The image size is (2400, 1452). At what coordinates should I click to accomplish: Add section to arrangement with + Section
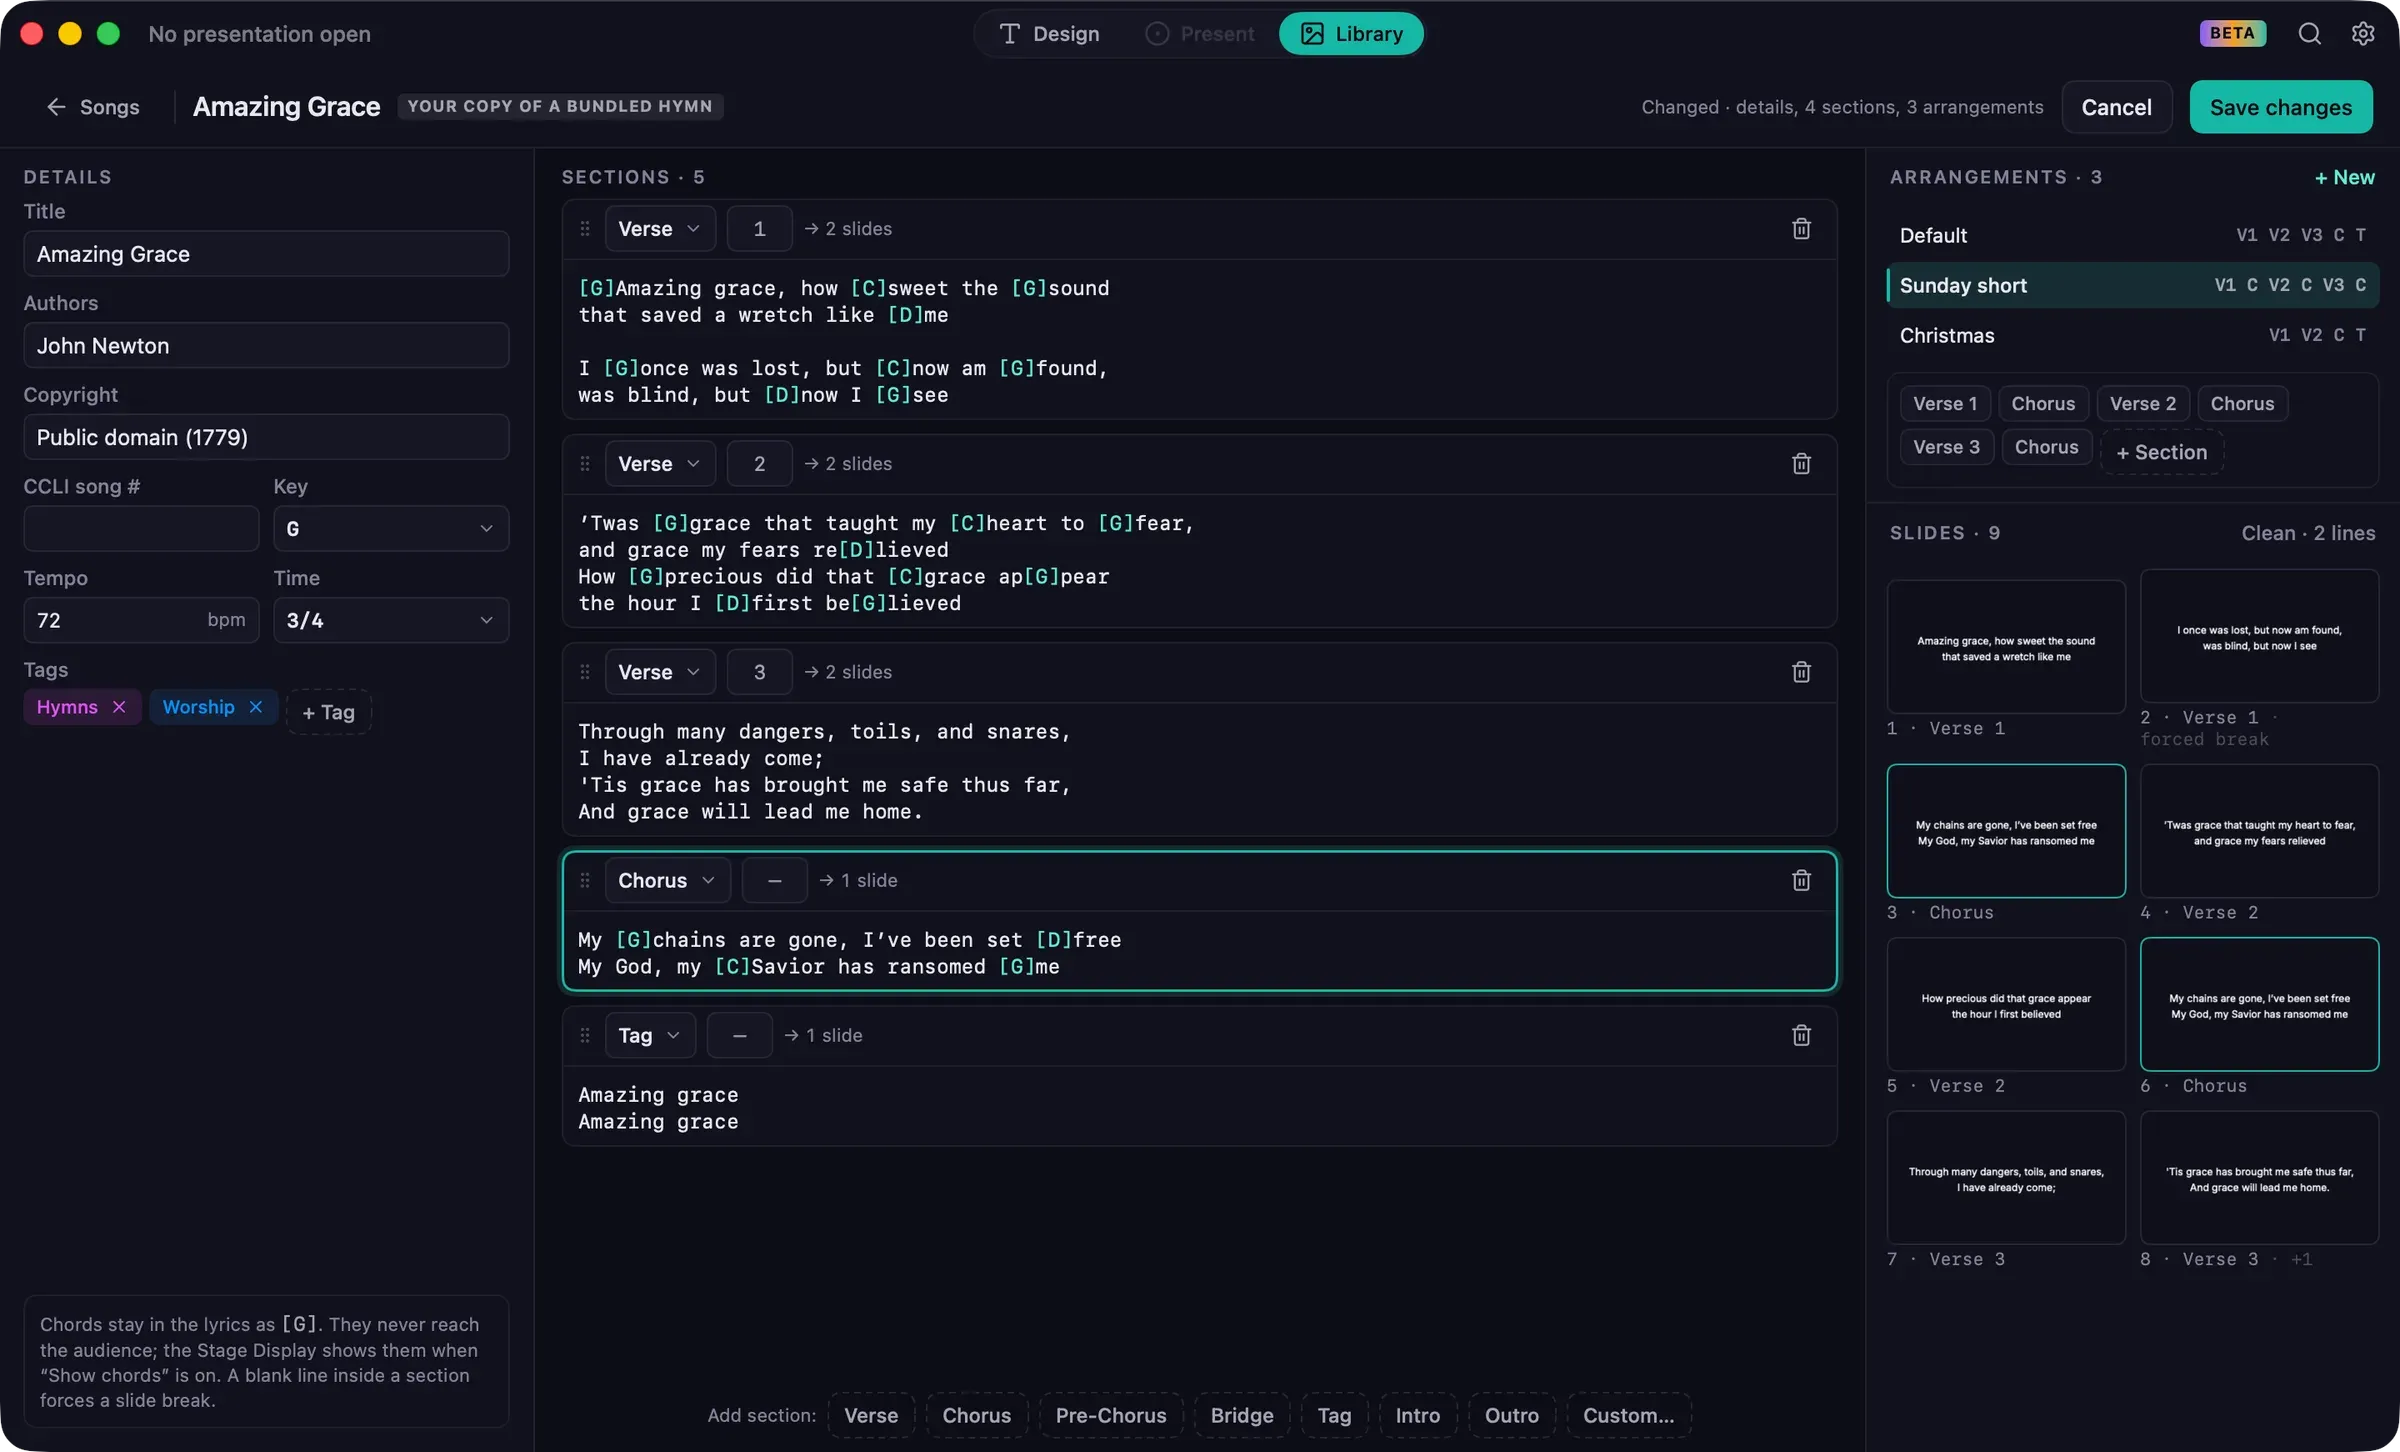pyautogui.click(x=2161, y=452)
